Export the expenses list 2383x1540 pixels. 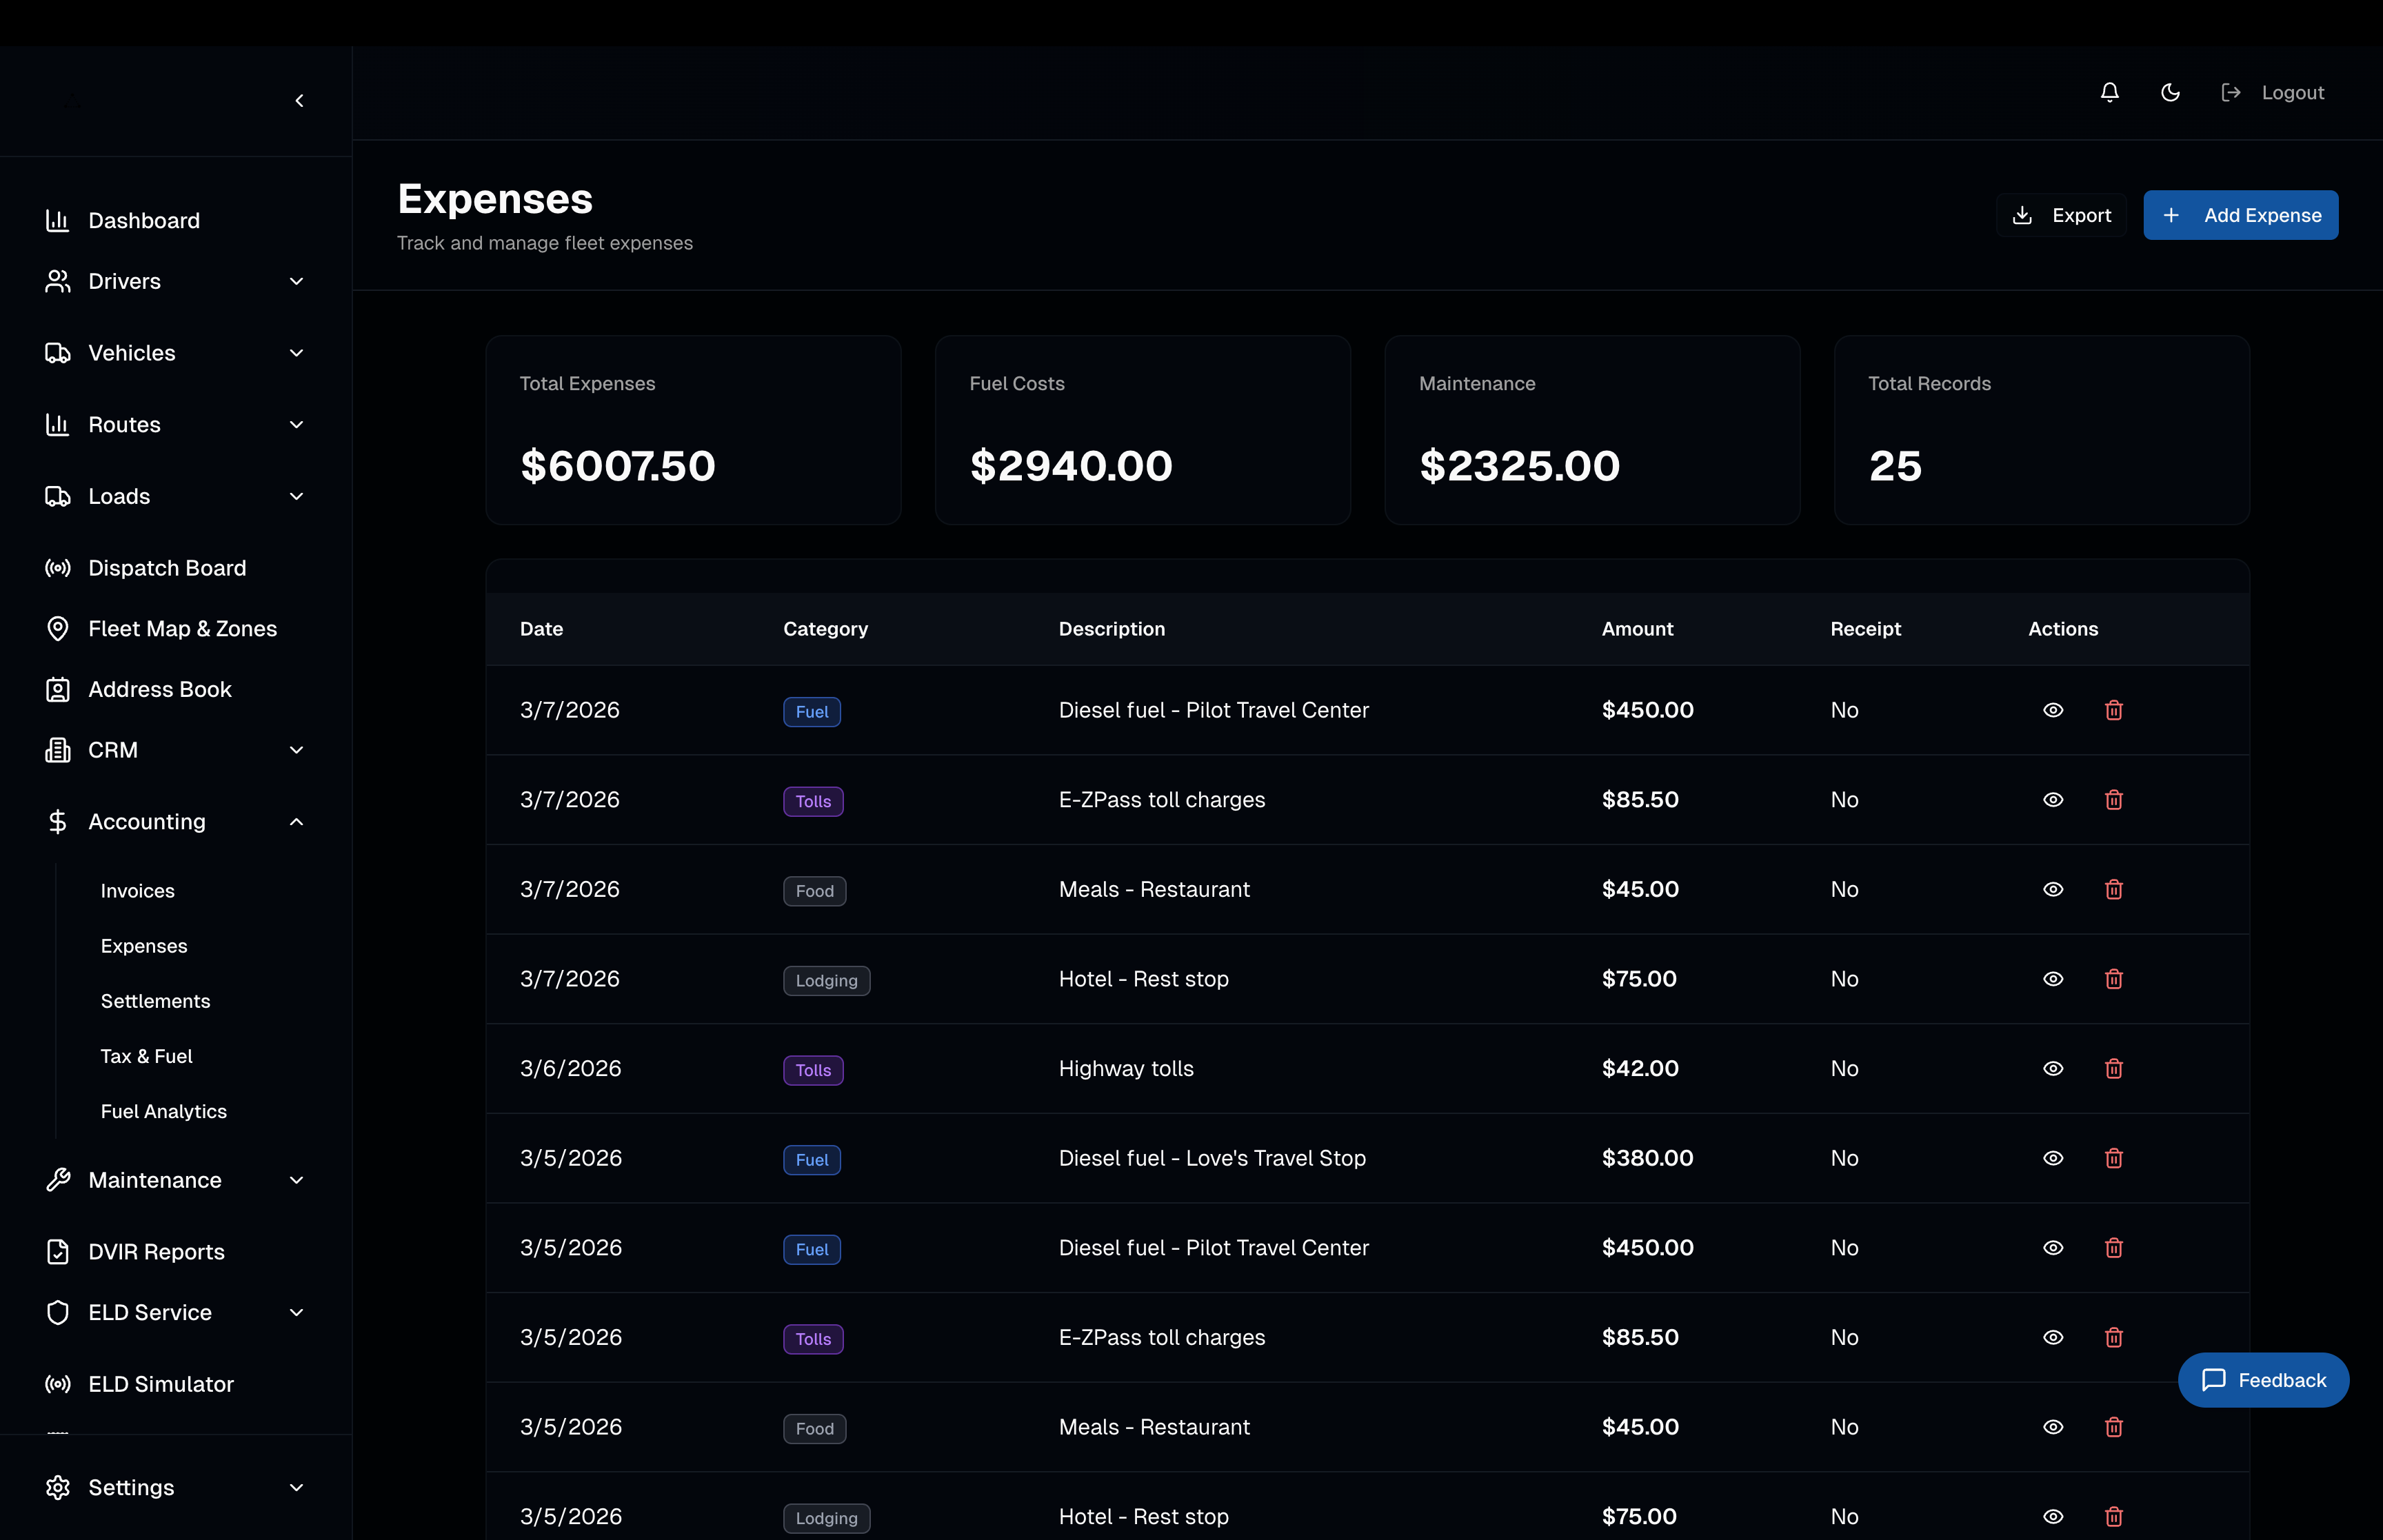(2061, 215)
